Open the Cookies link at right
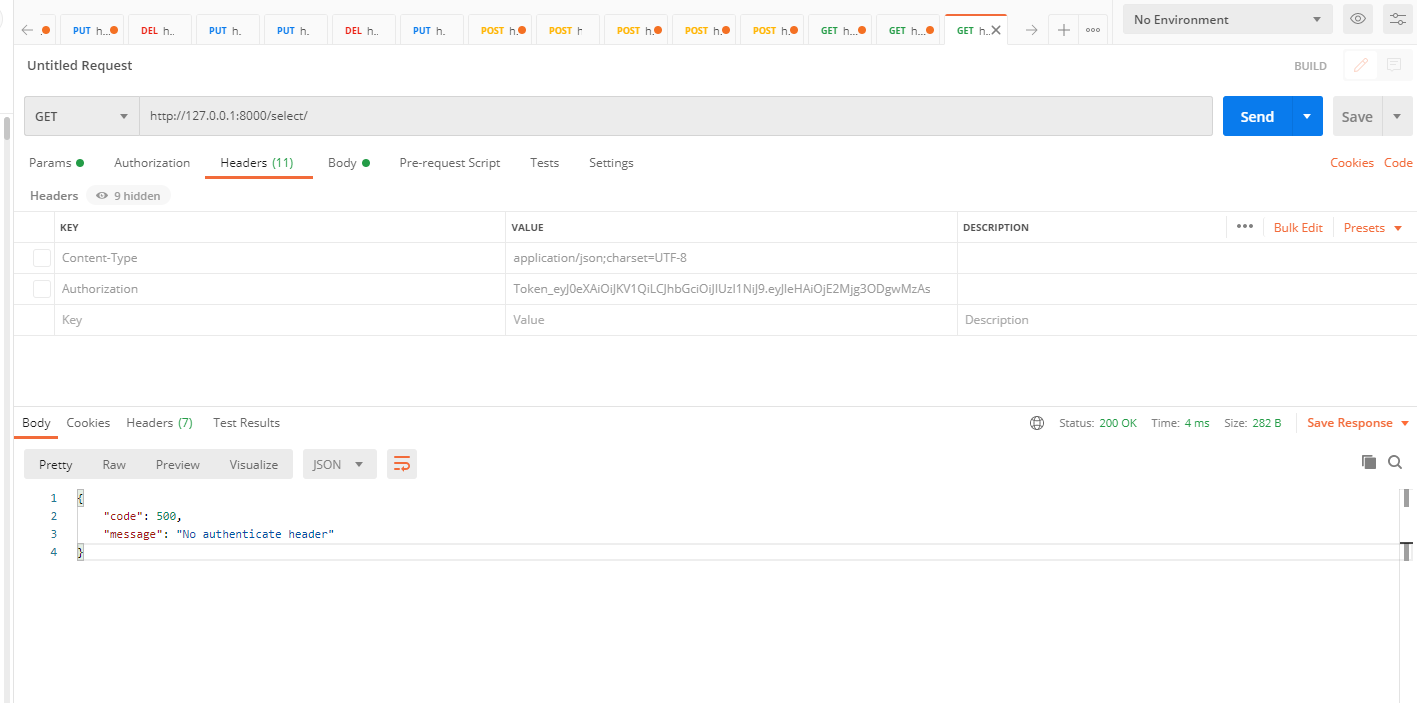Image resolution: width=1417 pixels, height=703 pixels. point(1352,163)
